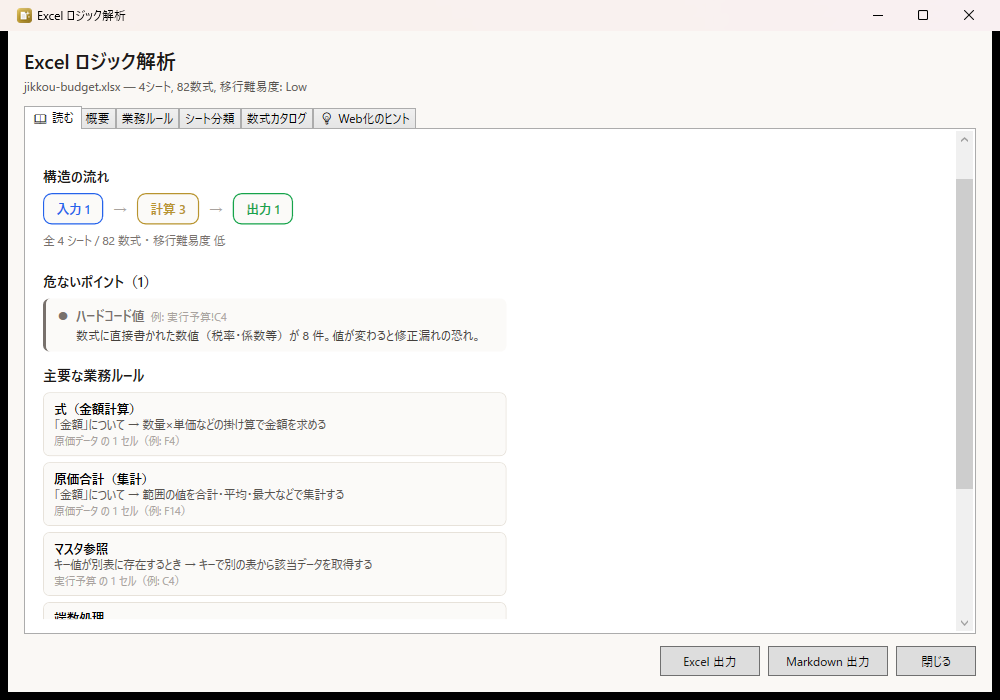The width and height of the screenshot is (1000, 700).
Task: Click the 入力 1 flow badge
Action: tap(73, 209)
